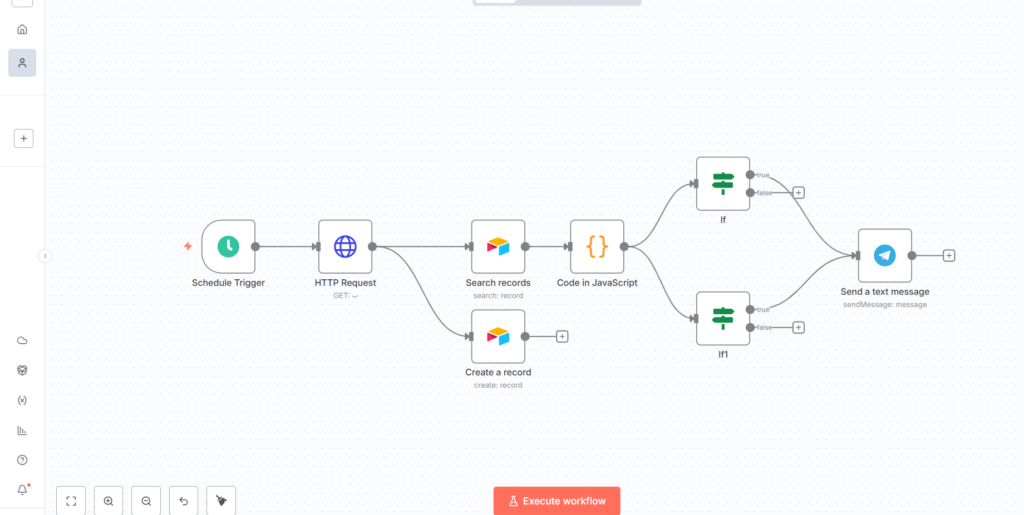Open the Schedule Trigger node
The width and height of the screenshot is (1024, 515).
pyautogui.click(x=228, y=246)
